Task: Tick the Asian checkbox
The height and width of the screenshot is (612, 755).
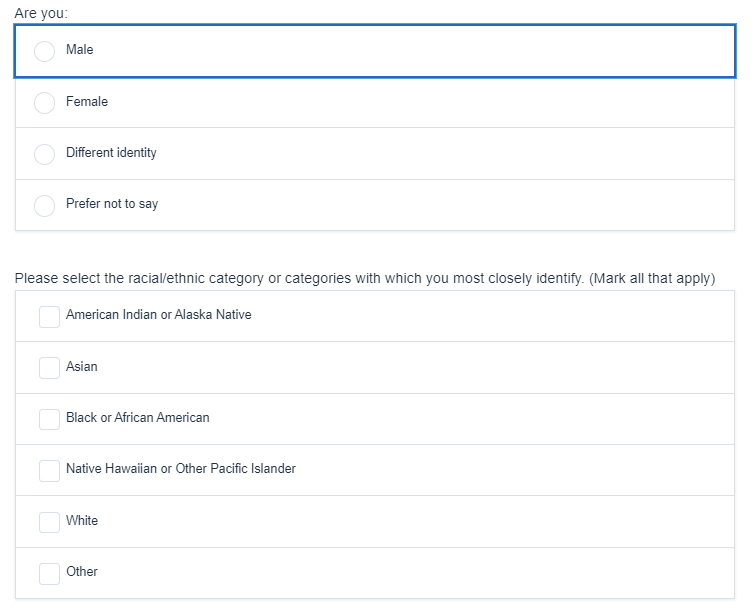Action: coord(49,368)
